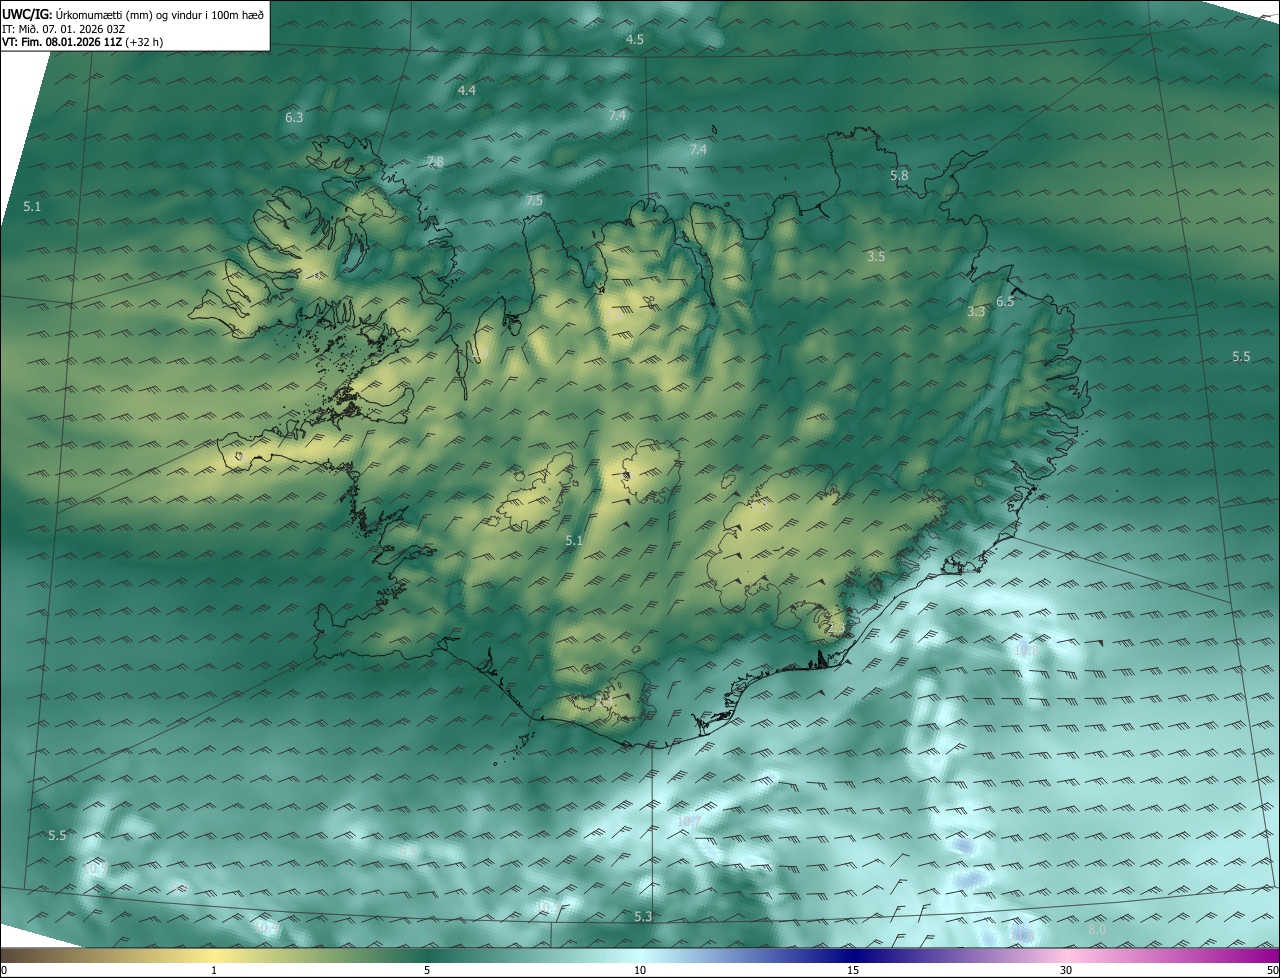
Task: Click the title 'UWC/IG: Úrkomumætti (mm) og vindur í 100m hæð'
Action: pos(133,14)
